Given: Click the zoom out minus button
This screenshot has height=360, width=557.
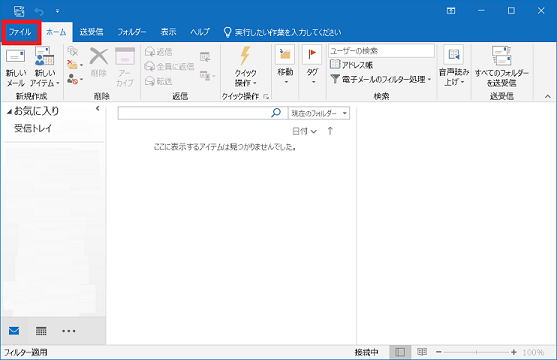Looking at the screenshot, I should [439, 352].
